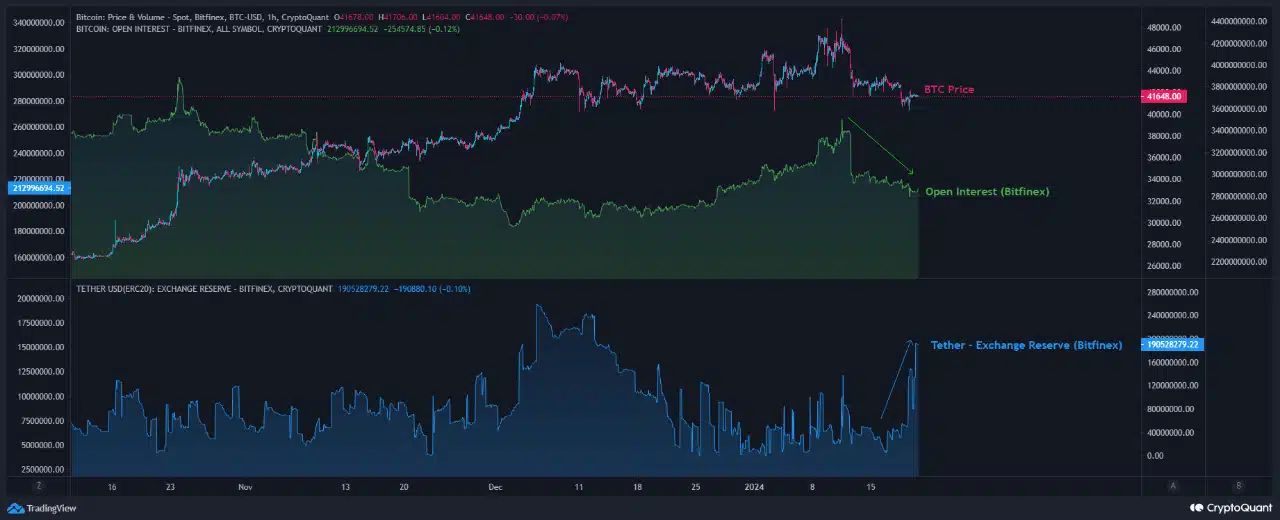Select the Tether USD Exchange Reserve legend title
This screenshot has height=520, width=1280.
click(204, 289)
